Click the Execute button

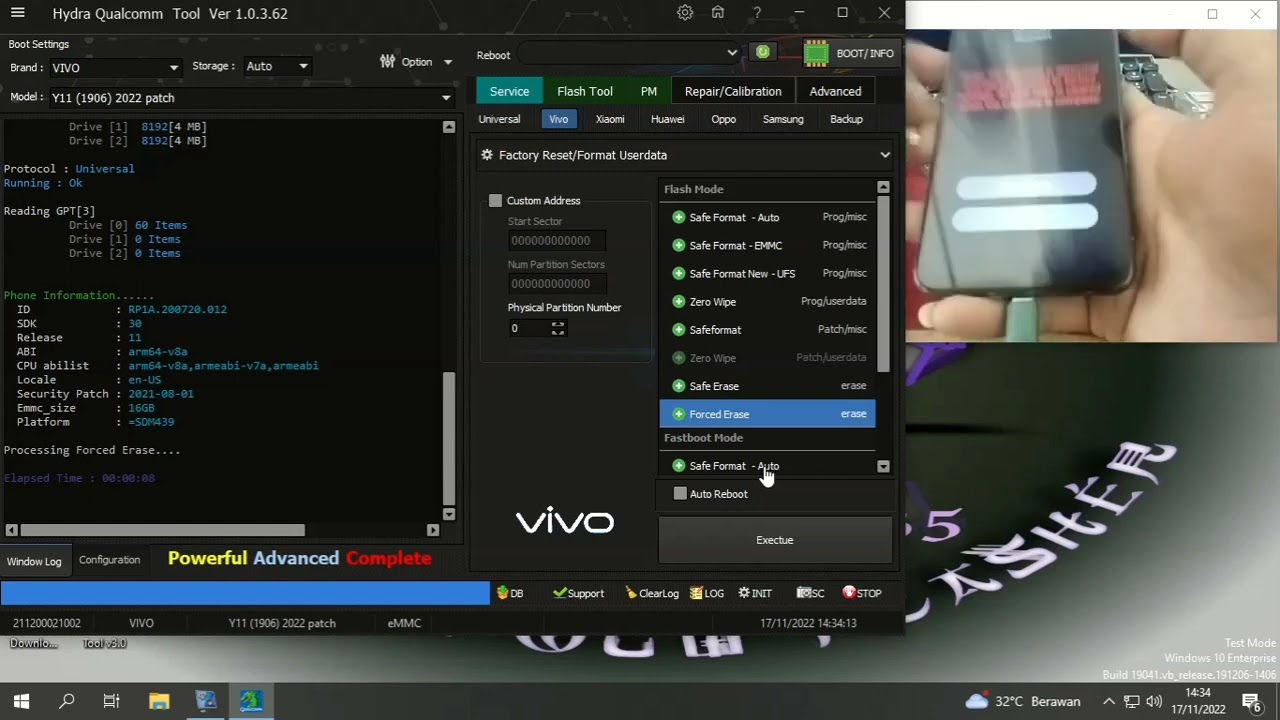tap(775, 540)
